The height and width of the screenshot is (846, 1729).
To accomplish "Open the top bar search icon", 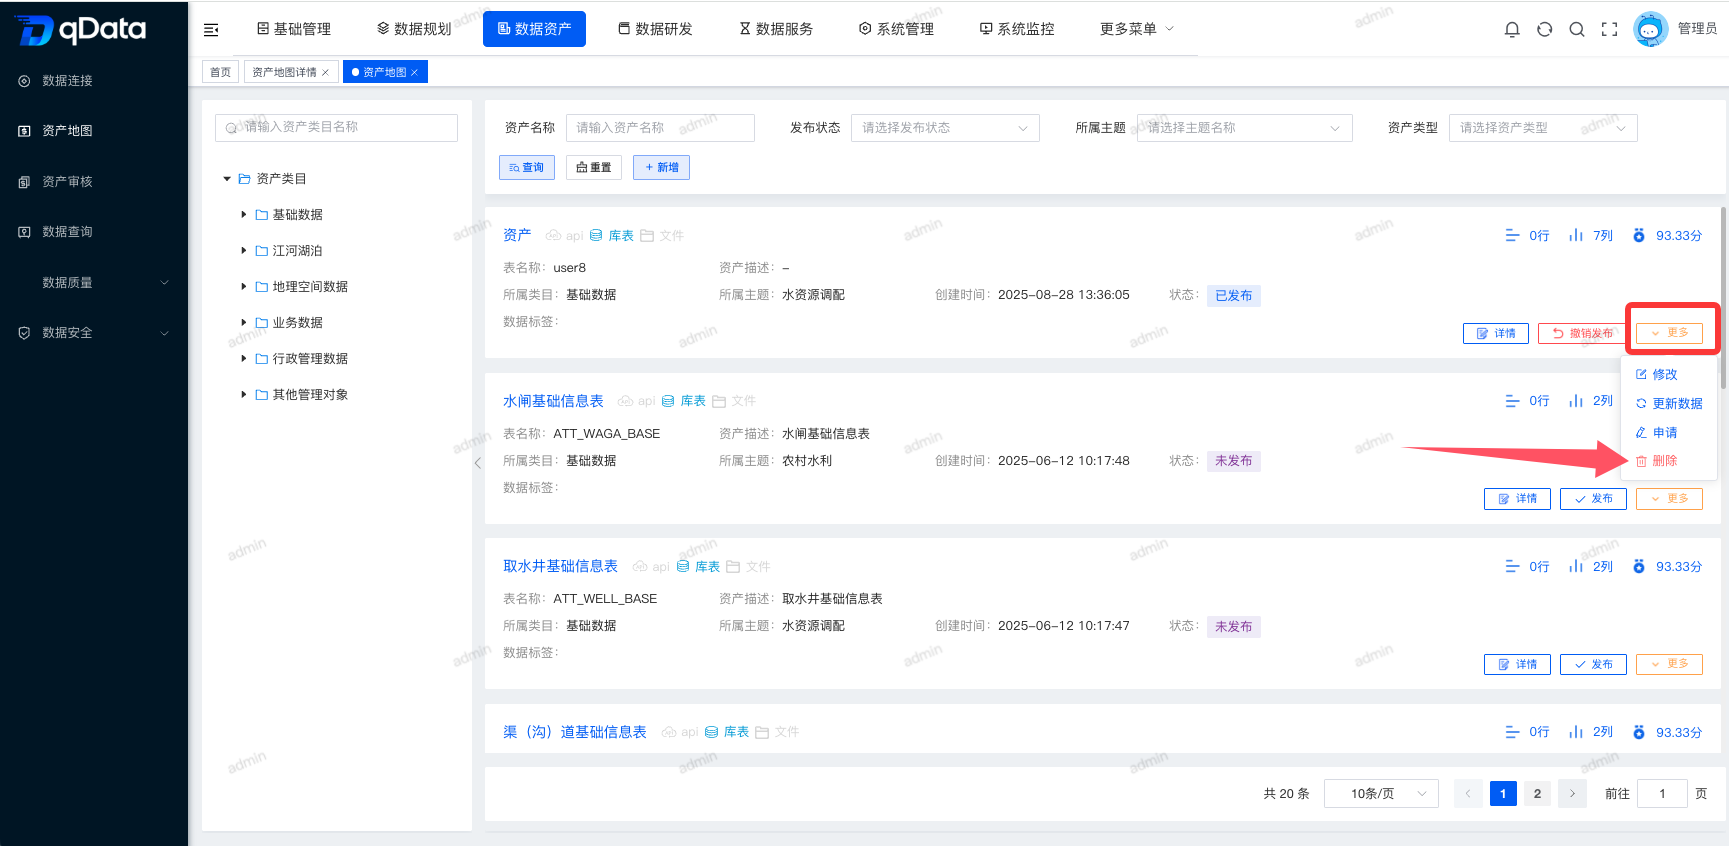I will [x=1577, y=30].
